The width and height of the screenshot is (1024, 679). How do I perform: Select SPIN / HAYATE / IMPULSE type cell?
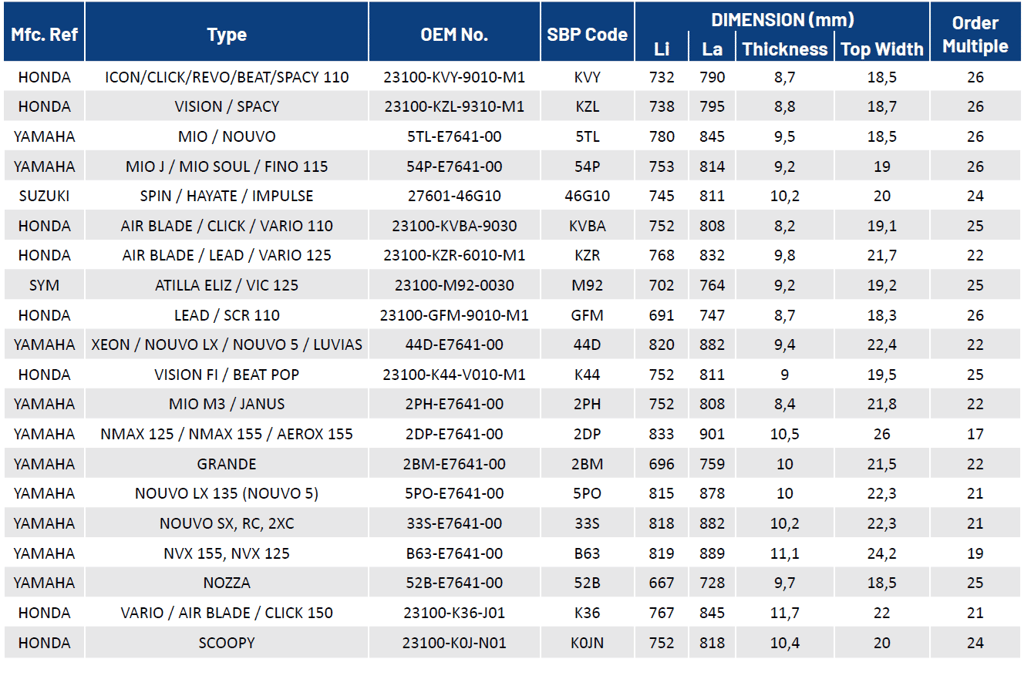(x=227, y=196)
